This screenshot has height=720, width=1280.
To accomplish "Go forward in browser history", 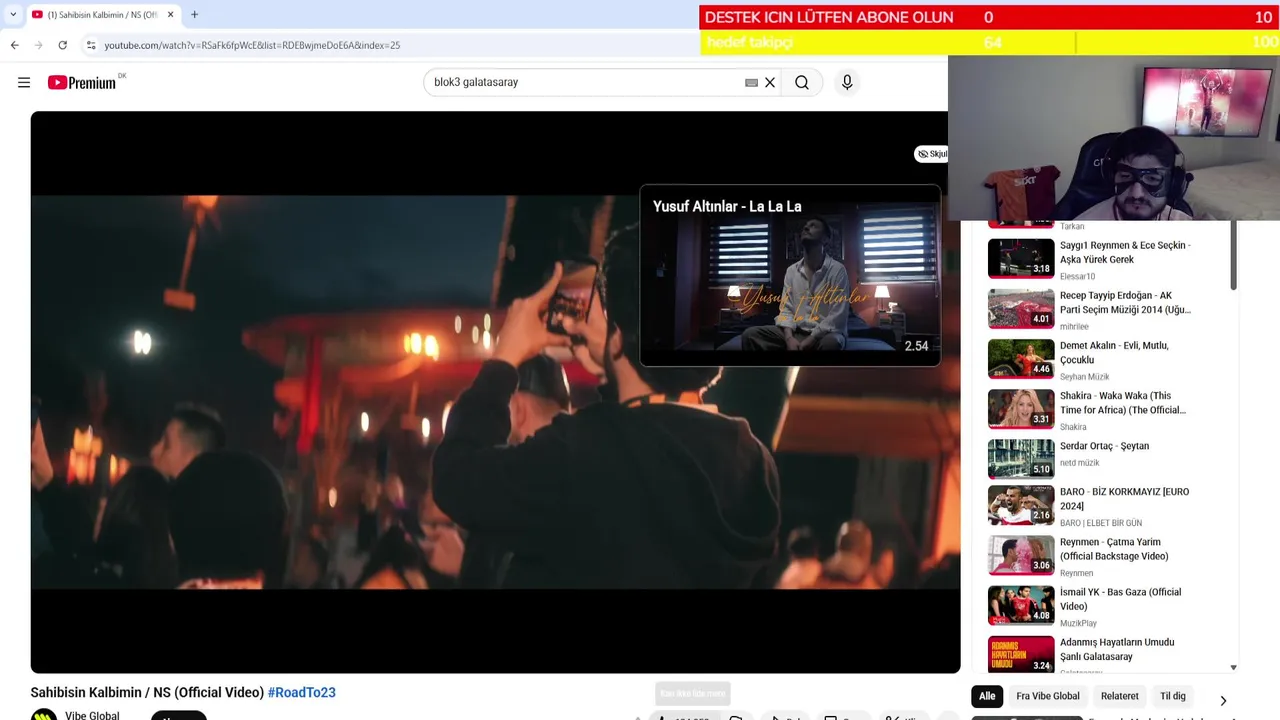I will pos(38,45).
